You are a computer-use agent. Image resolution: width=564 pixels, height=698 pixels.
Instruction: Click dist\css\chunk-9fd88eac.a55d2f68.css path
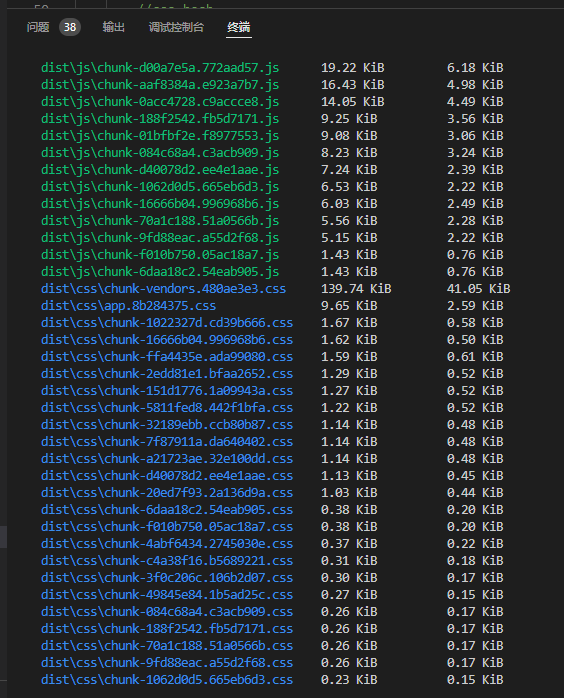point(167,663)
